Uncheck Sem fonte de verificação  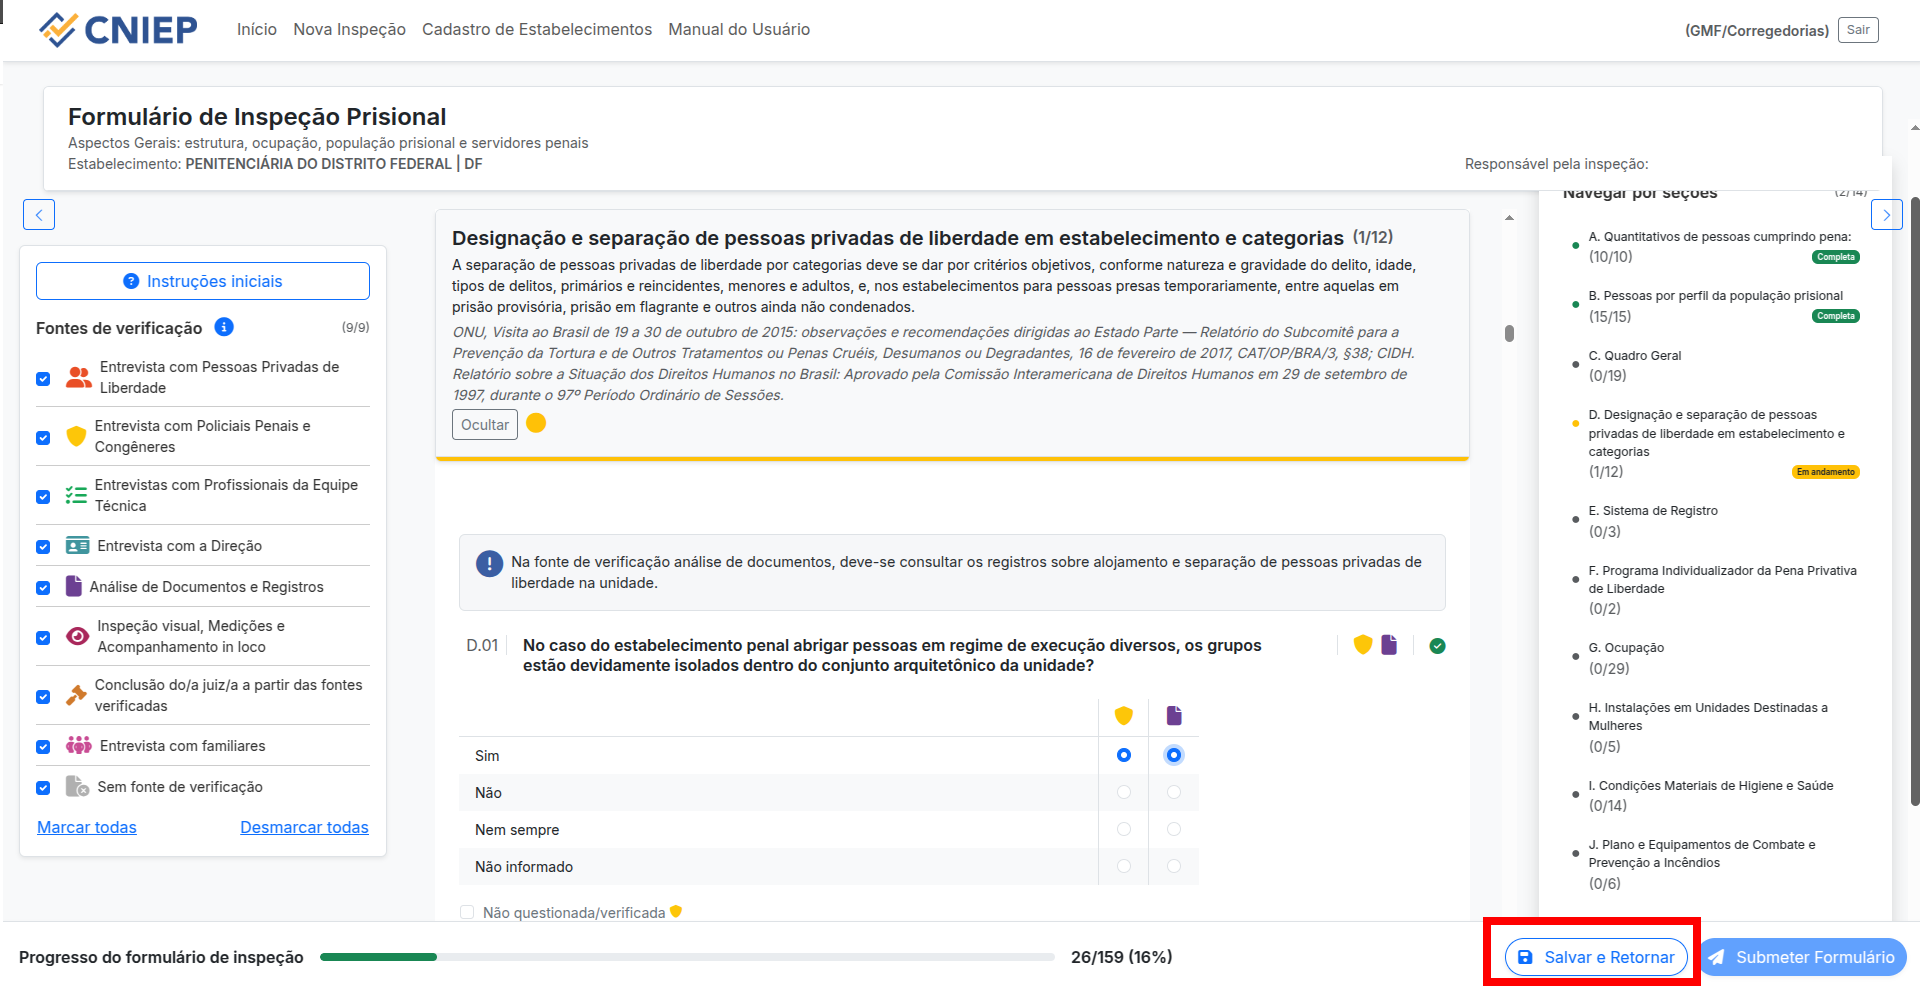point(43,787)
